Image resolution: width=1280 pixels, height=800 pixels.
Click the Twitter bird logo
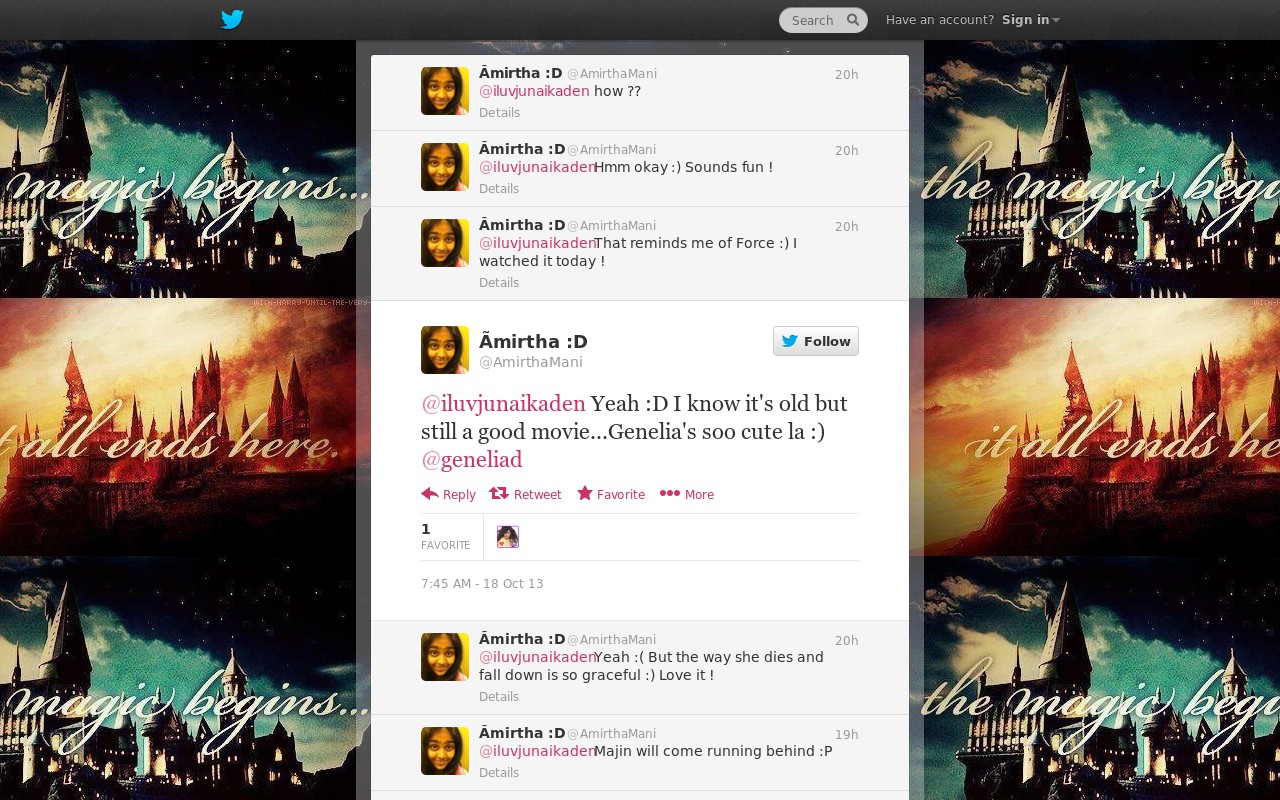[232, 19]
